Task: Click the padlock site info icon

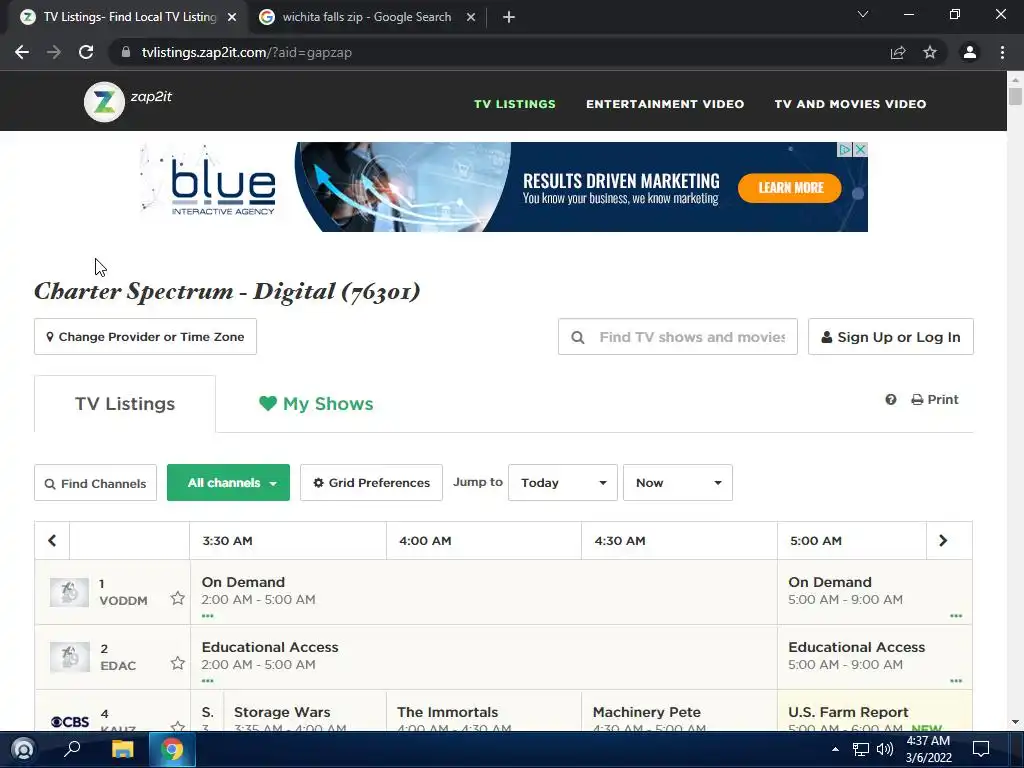Action: click(x=126, y=52)
